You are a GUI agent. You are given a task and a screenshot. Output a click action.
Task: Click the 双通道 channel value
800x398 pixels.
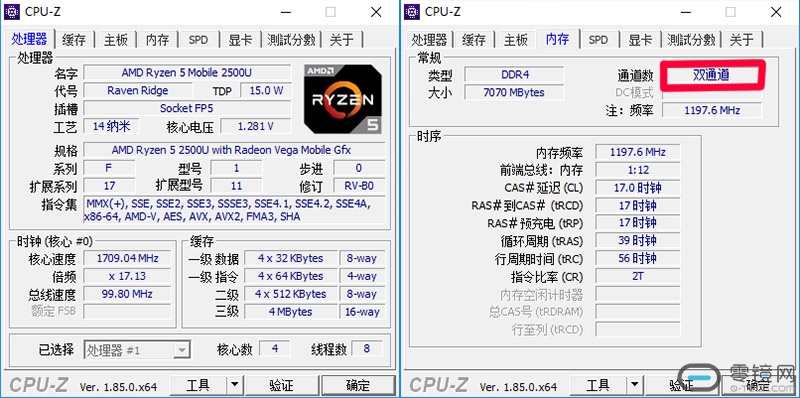(x=712, y=76)
